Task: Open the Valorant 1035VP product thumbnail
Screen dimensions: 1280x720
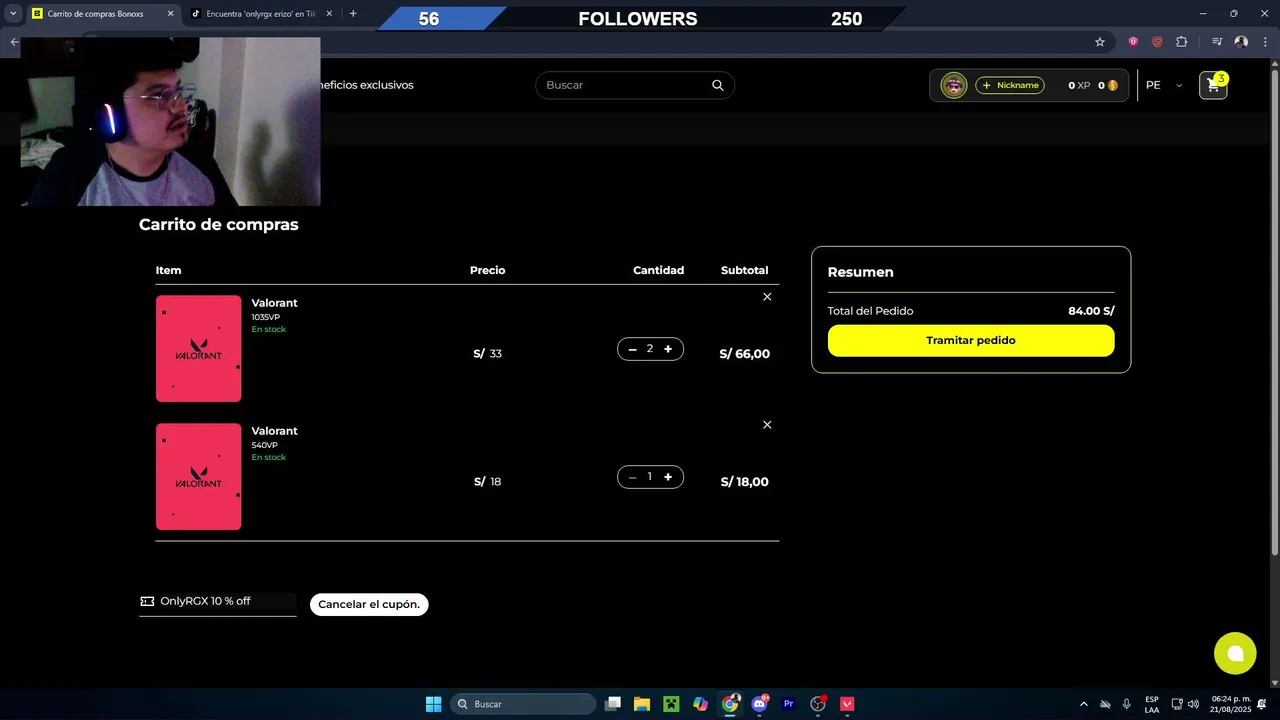Action: (x=198, y=348)
